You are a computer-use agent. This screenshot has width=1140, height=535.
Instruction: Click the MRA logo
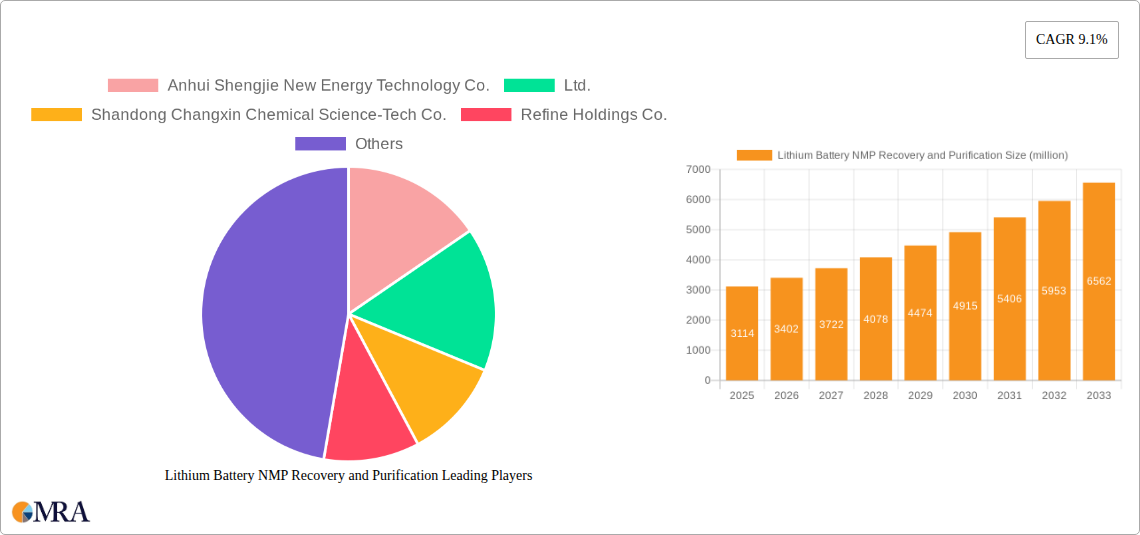tap(51, 512)
